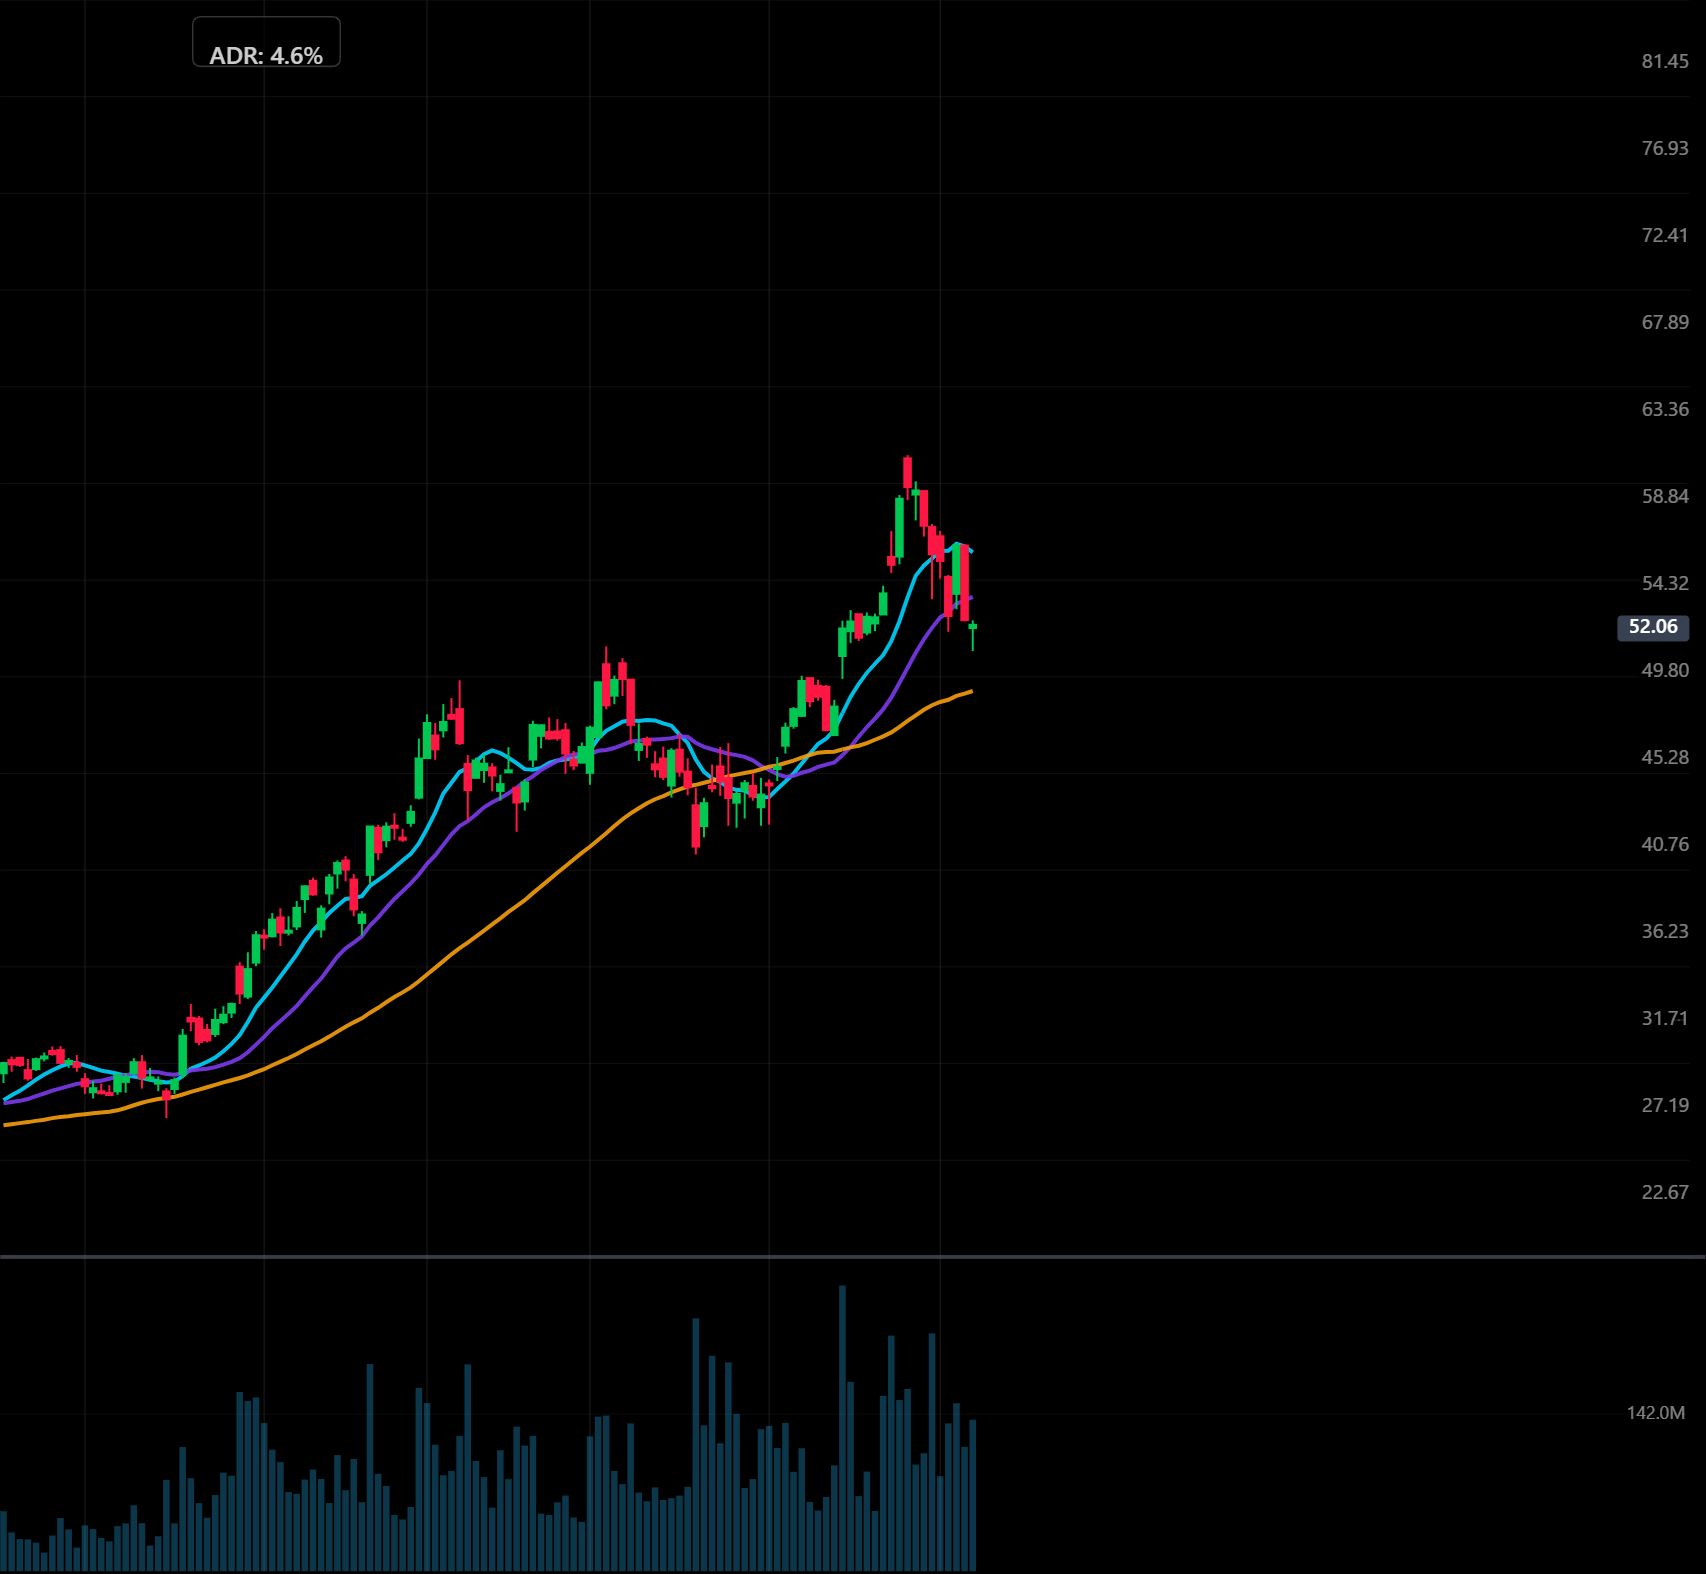Click the 142.0M volume axis label
Viewport: 1706px width, 1574px height.
1655,1413
